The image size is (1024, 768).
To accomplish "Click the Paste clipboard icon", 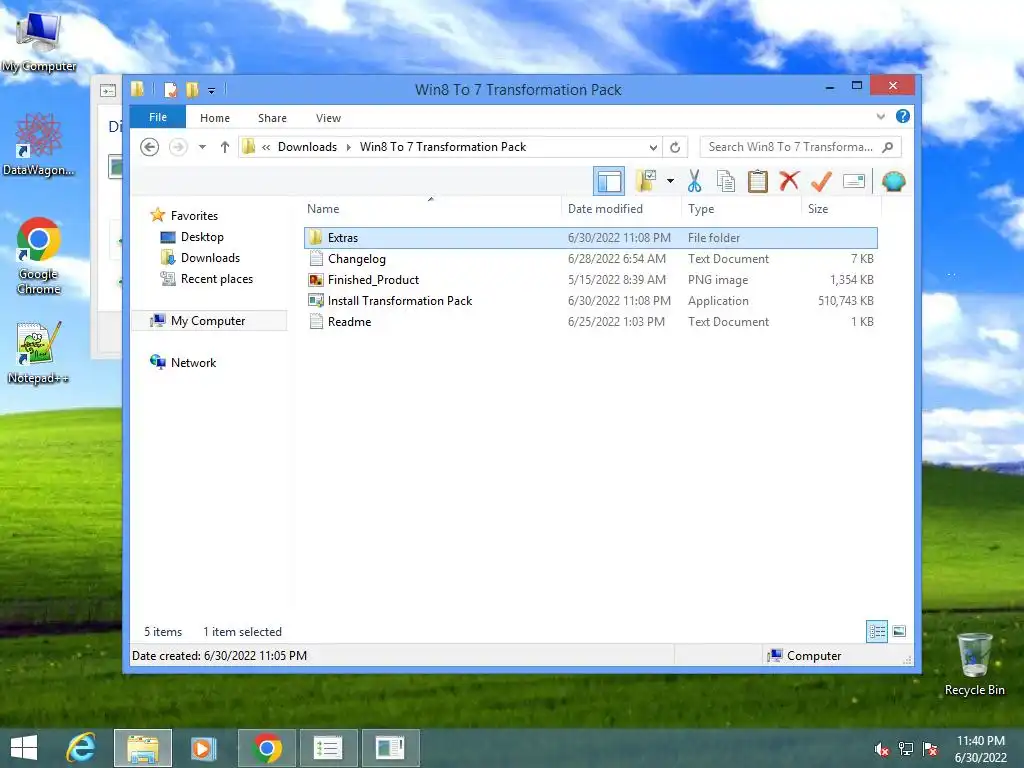I will [758, 181].
